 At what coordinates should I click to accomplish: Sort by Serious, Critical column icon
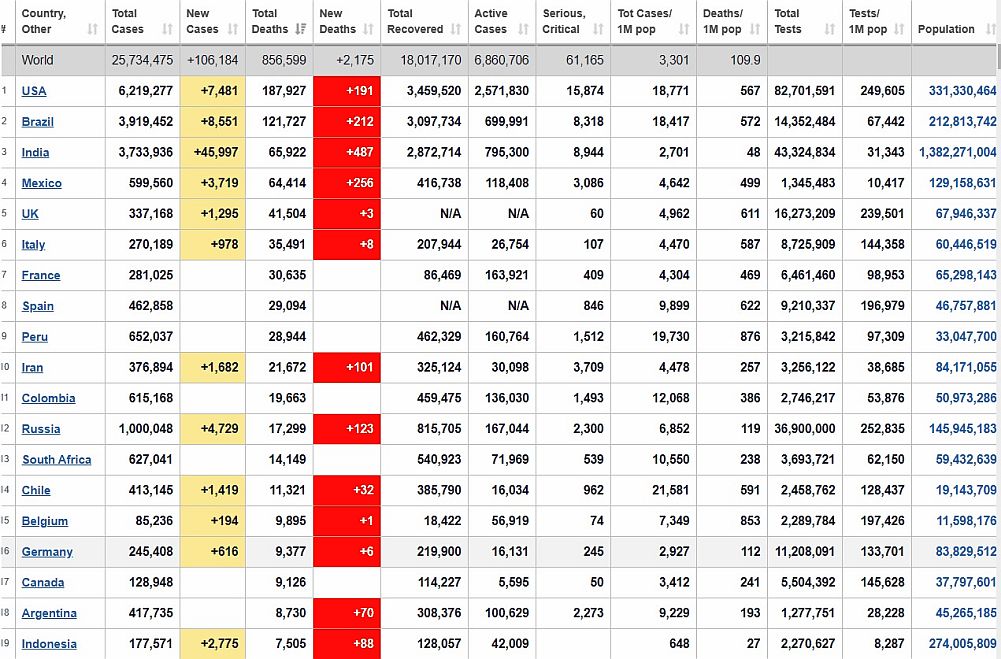coord(598,29)
